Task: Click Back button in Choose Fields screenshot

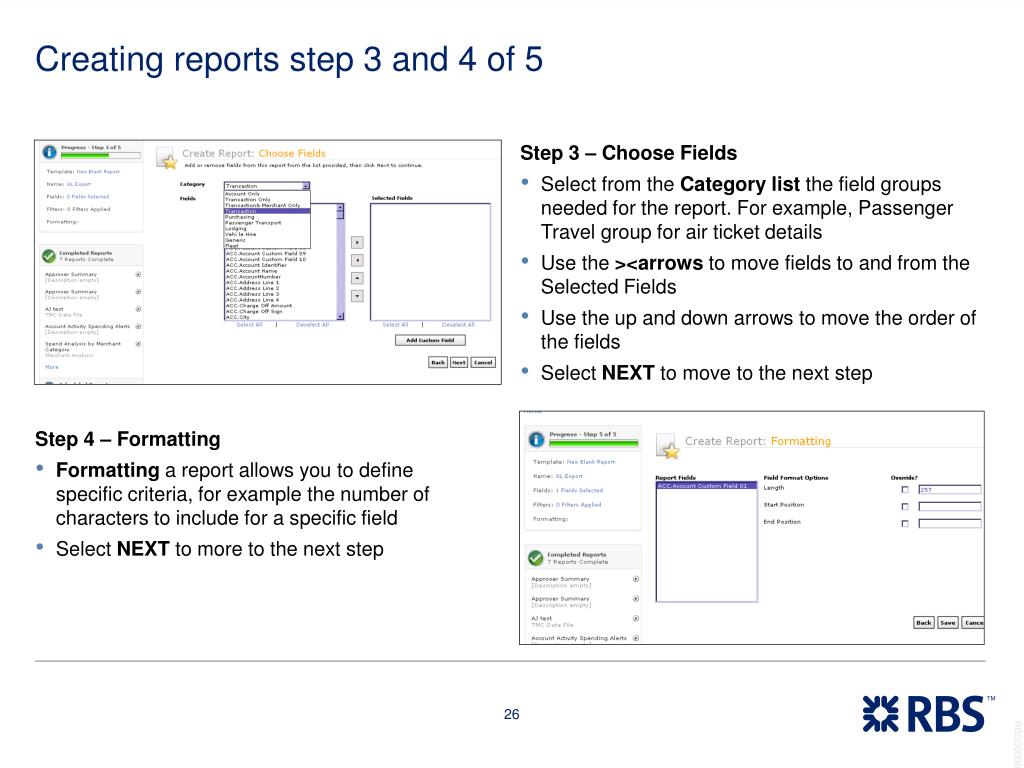Action: click(438, 362)
